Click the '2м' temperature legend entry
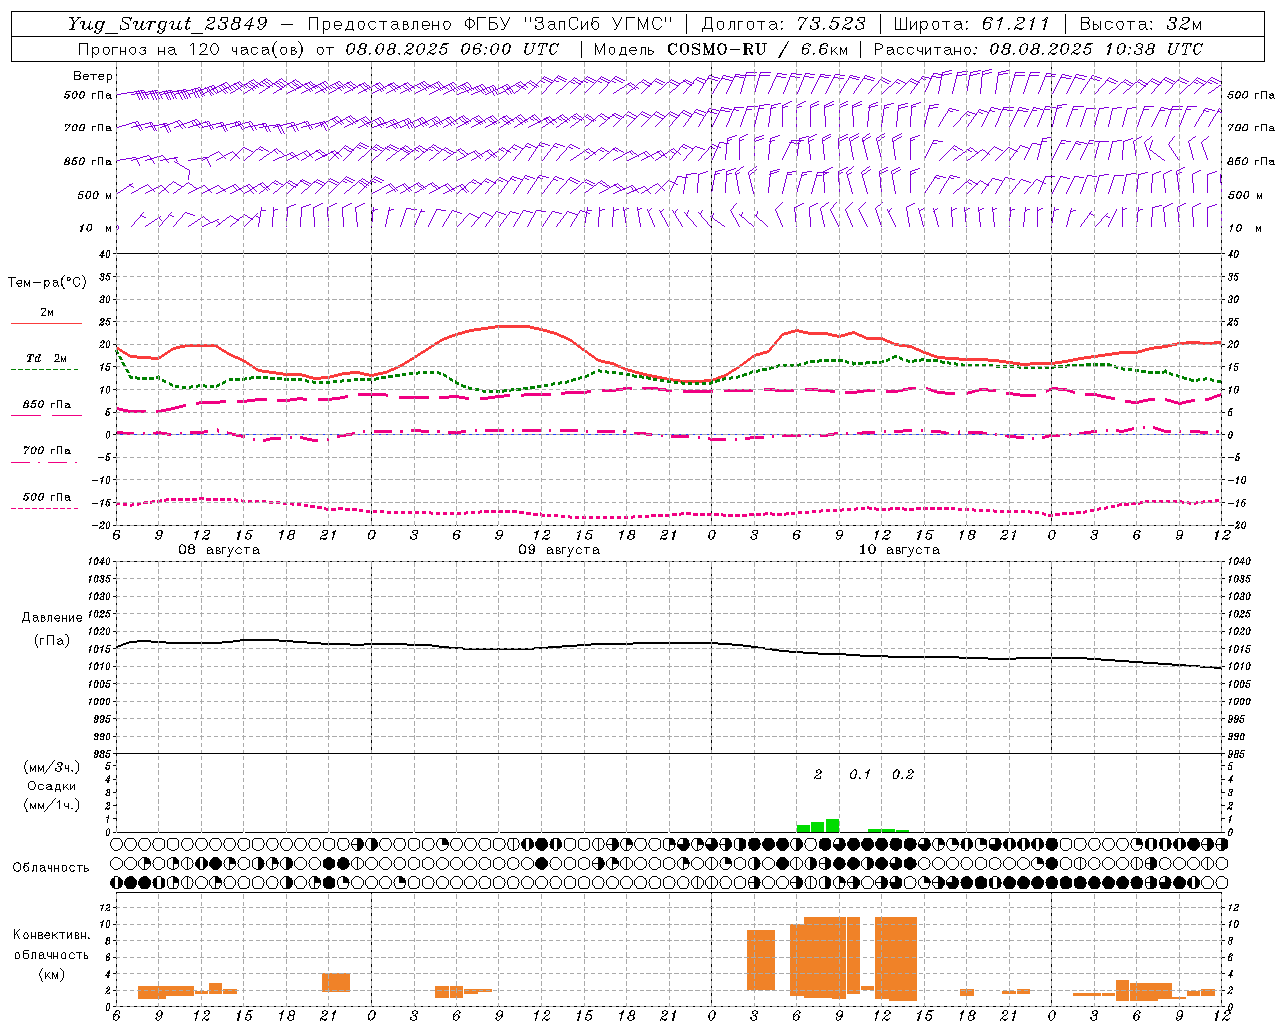 click(47, 313)
